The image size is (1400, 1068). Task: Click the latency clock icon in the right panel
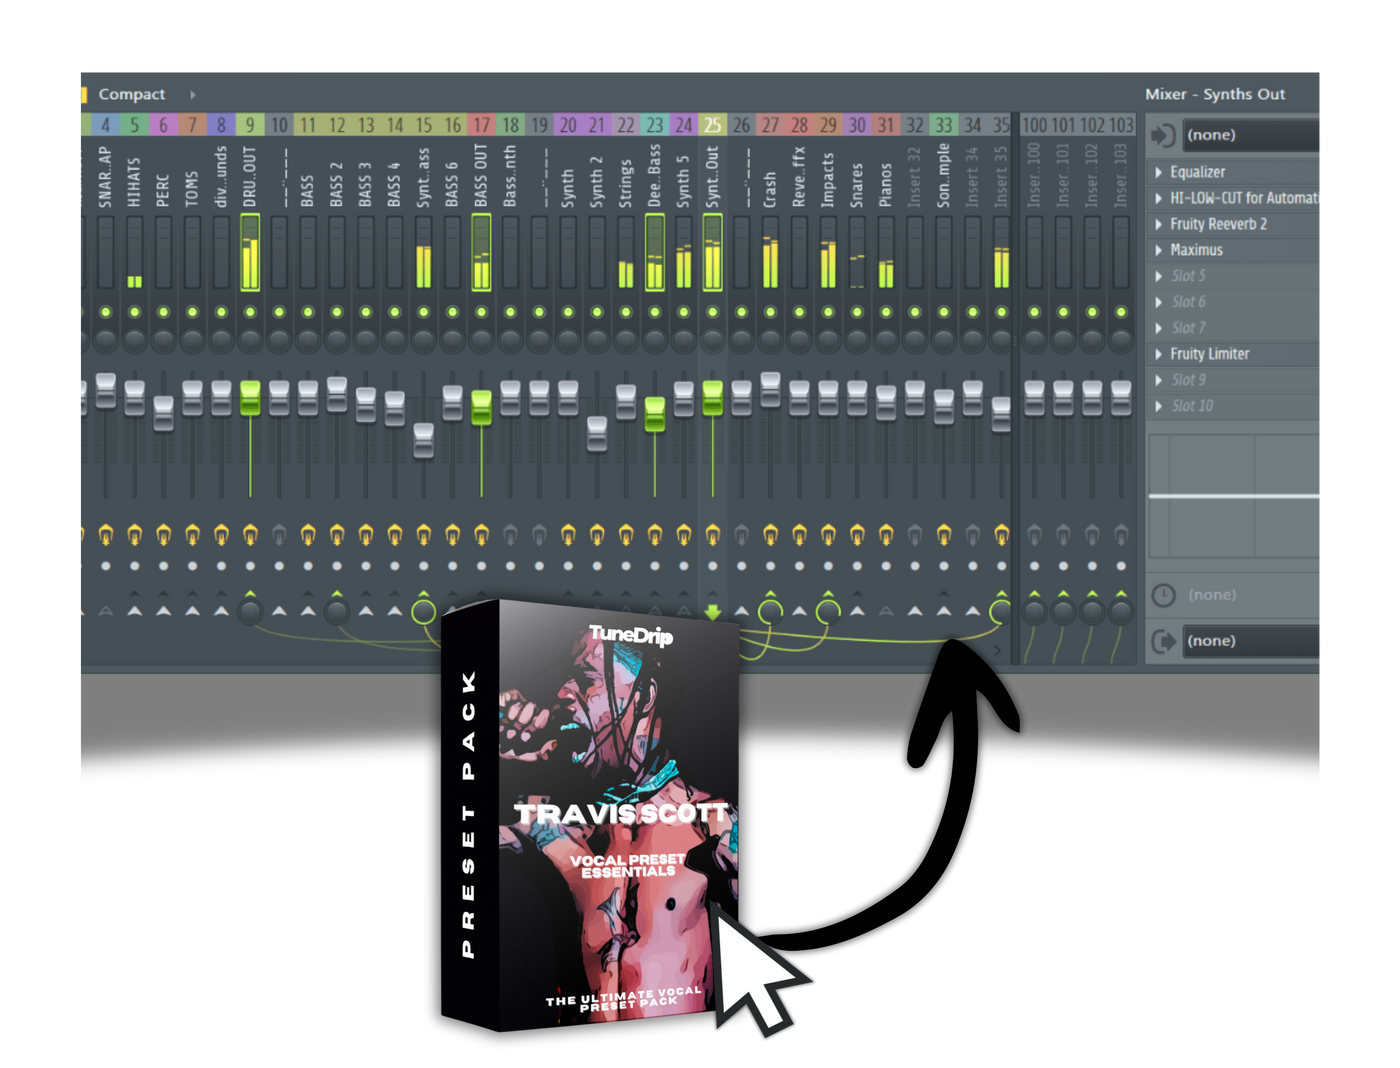[x=1163, y=594]
